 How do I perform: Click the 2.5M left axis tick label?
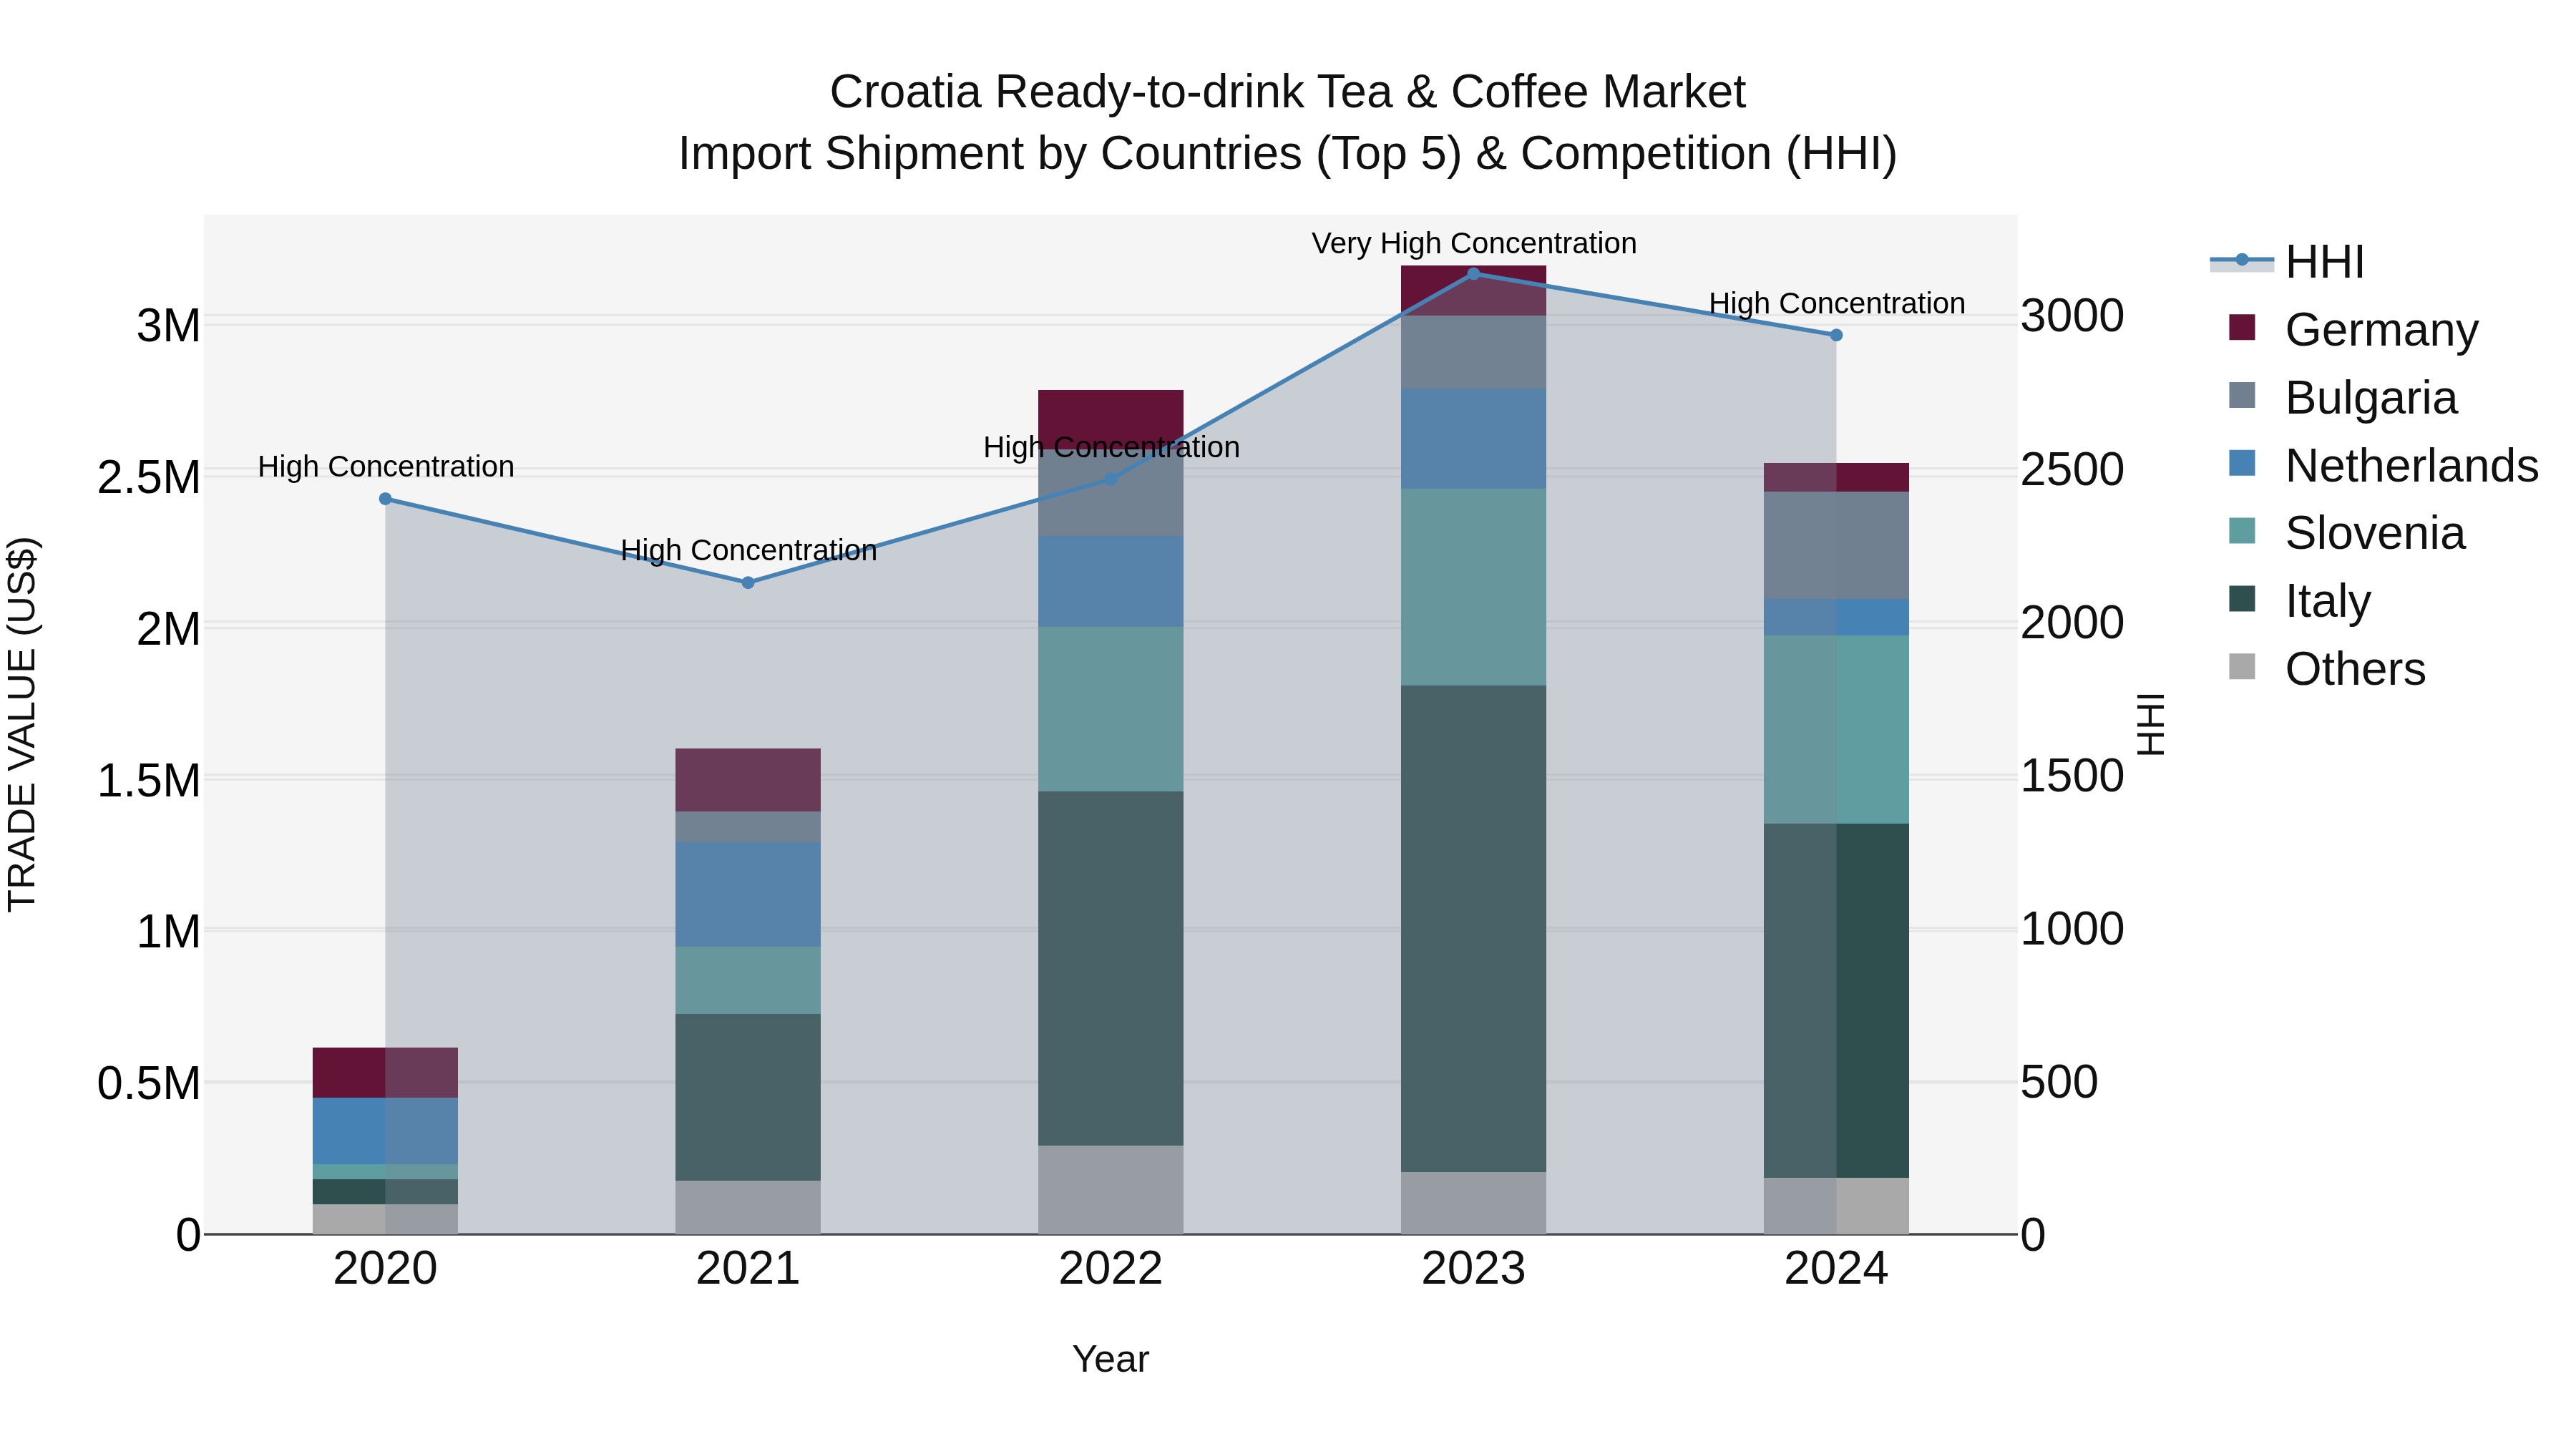tap(149, 478)
